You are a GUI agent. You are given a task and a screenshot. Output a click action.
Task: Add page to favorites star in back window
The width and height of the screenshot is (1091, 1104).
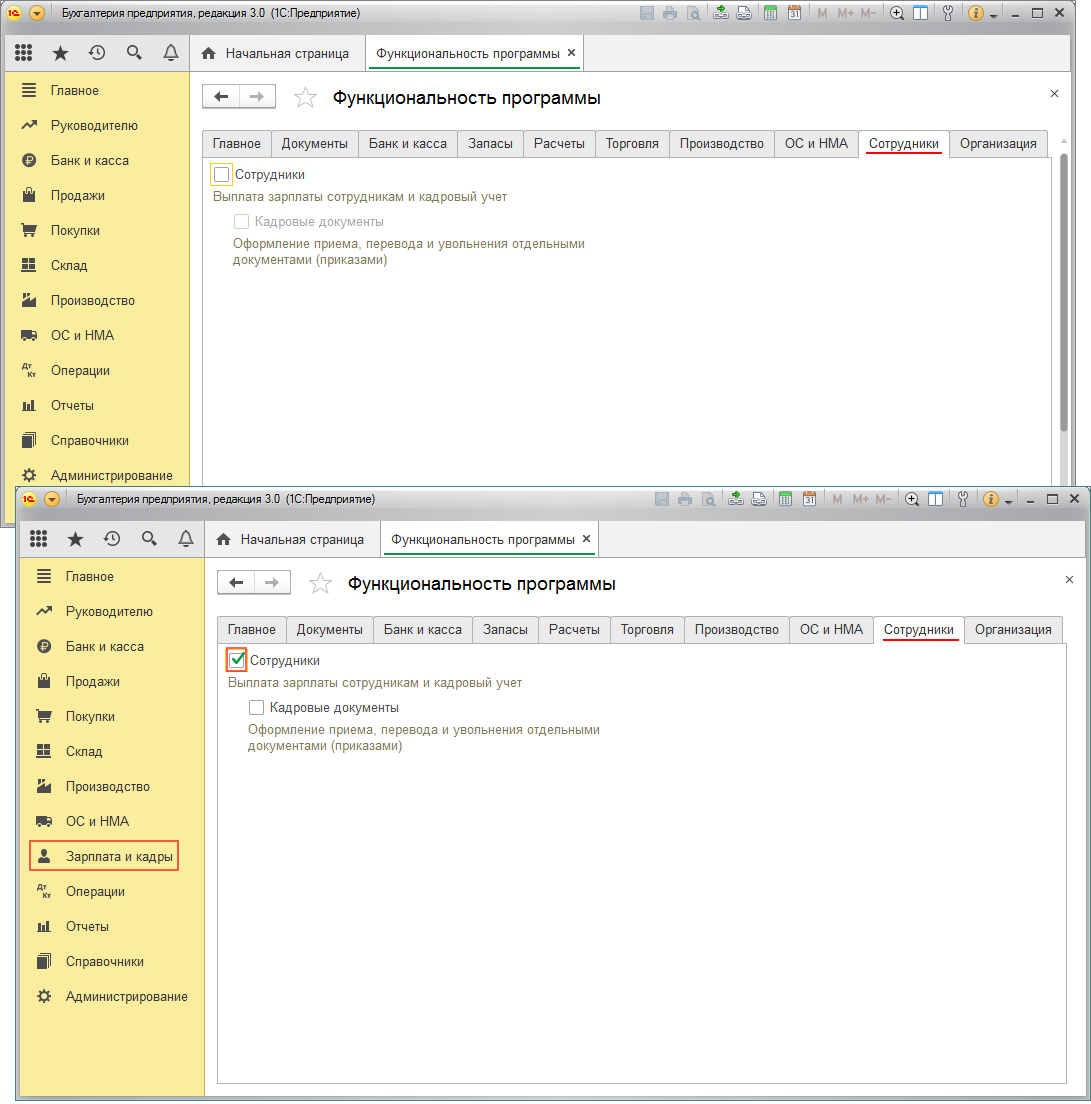click(305, 98)
